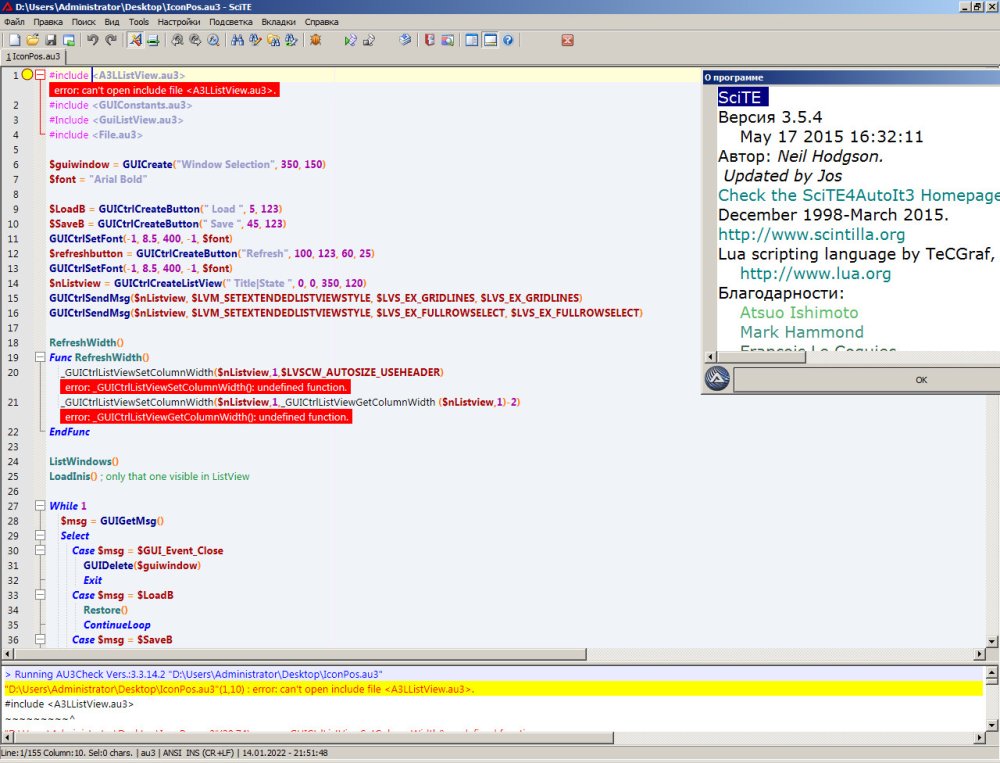Click the green save-as icon next to the floppy
The image size is (1000, 763).
(69, 40)
